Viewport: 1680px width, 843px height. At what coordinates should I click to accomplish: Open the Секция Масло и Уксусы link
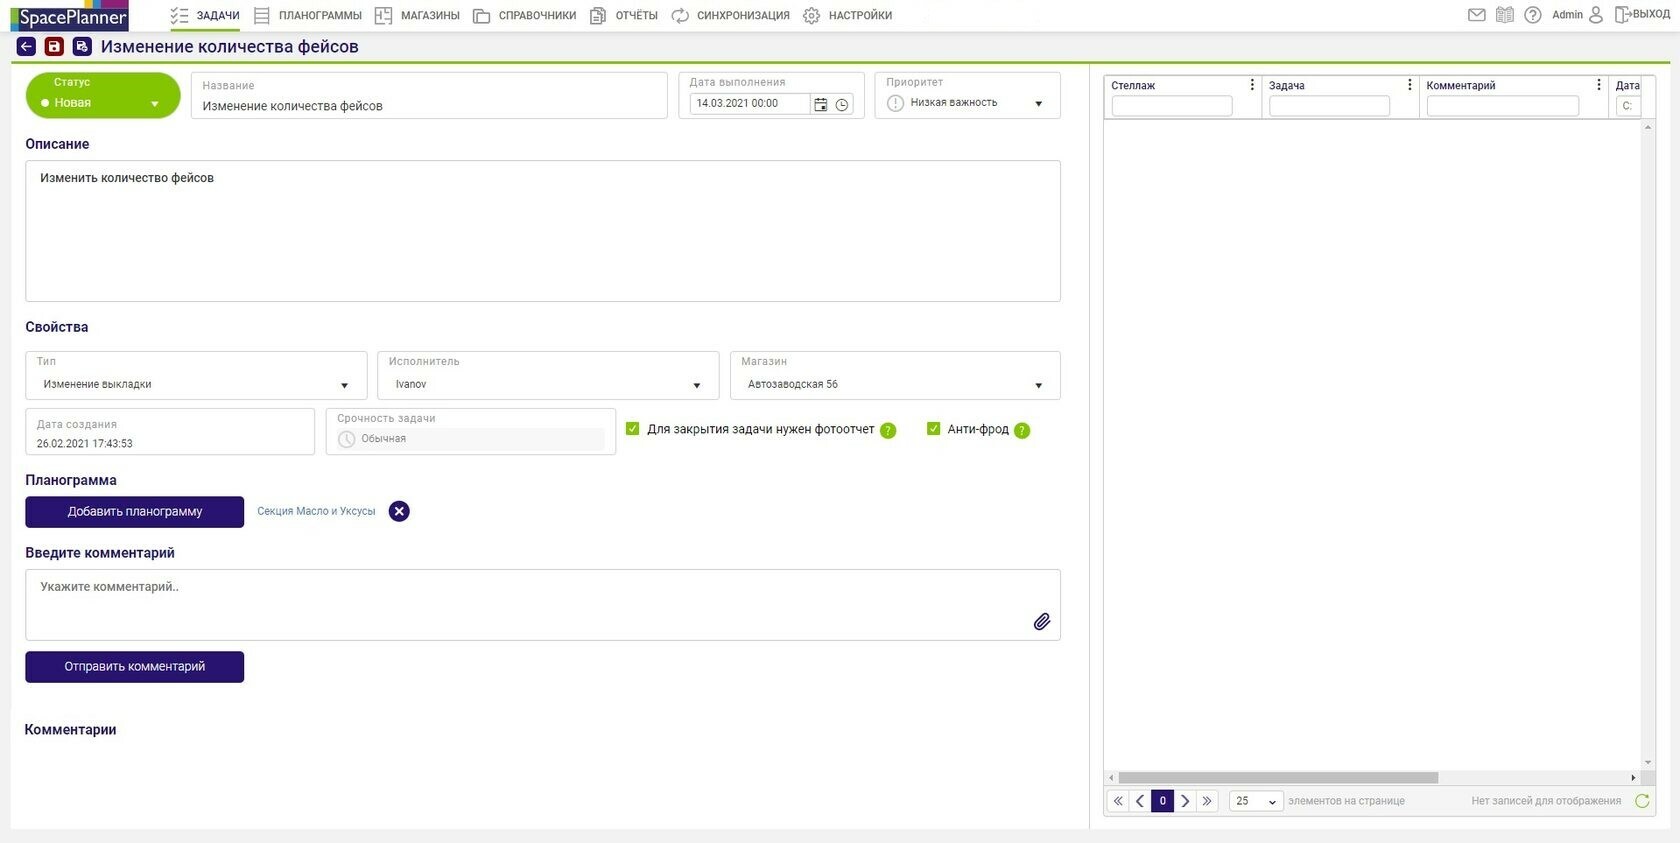coord(316,511)
